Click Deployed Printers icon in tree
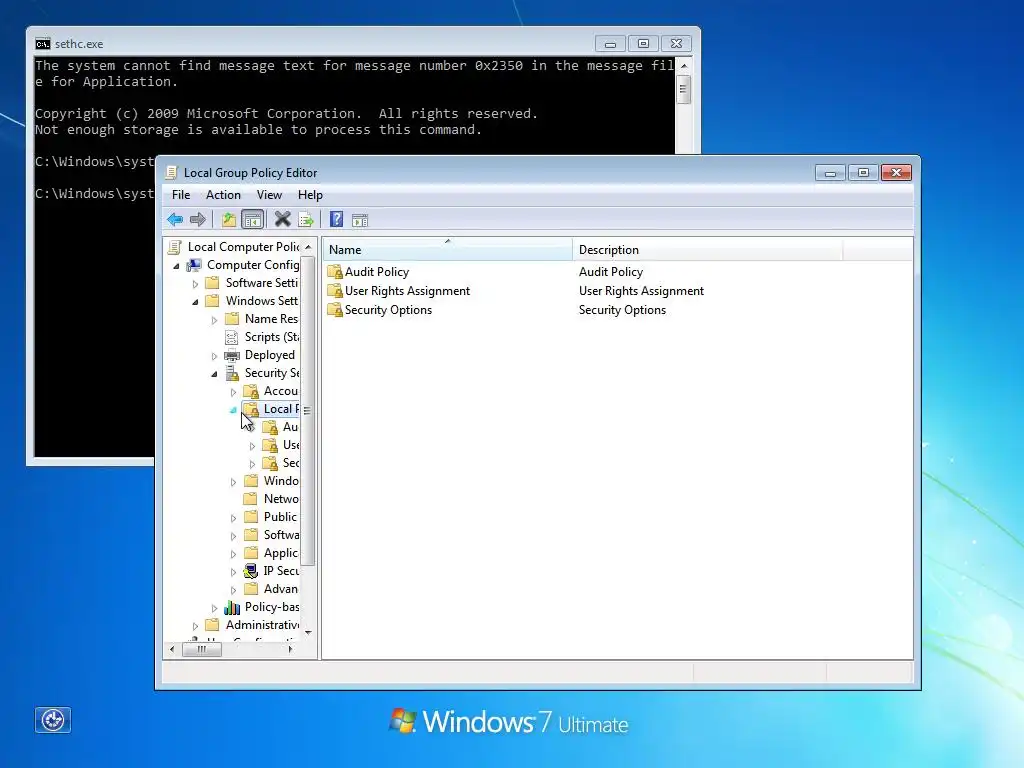1024x768 pixels. [x=232, y=355]
